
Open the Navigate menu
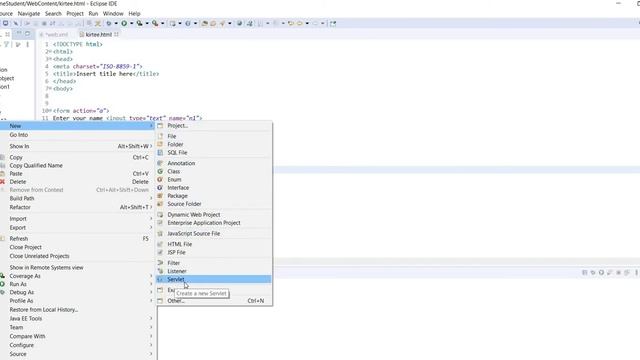point(29,13)
